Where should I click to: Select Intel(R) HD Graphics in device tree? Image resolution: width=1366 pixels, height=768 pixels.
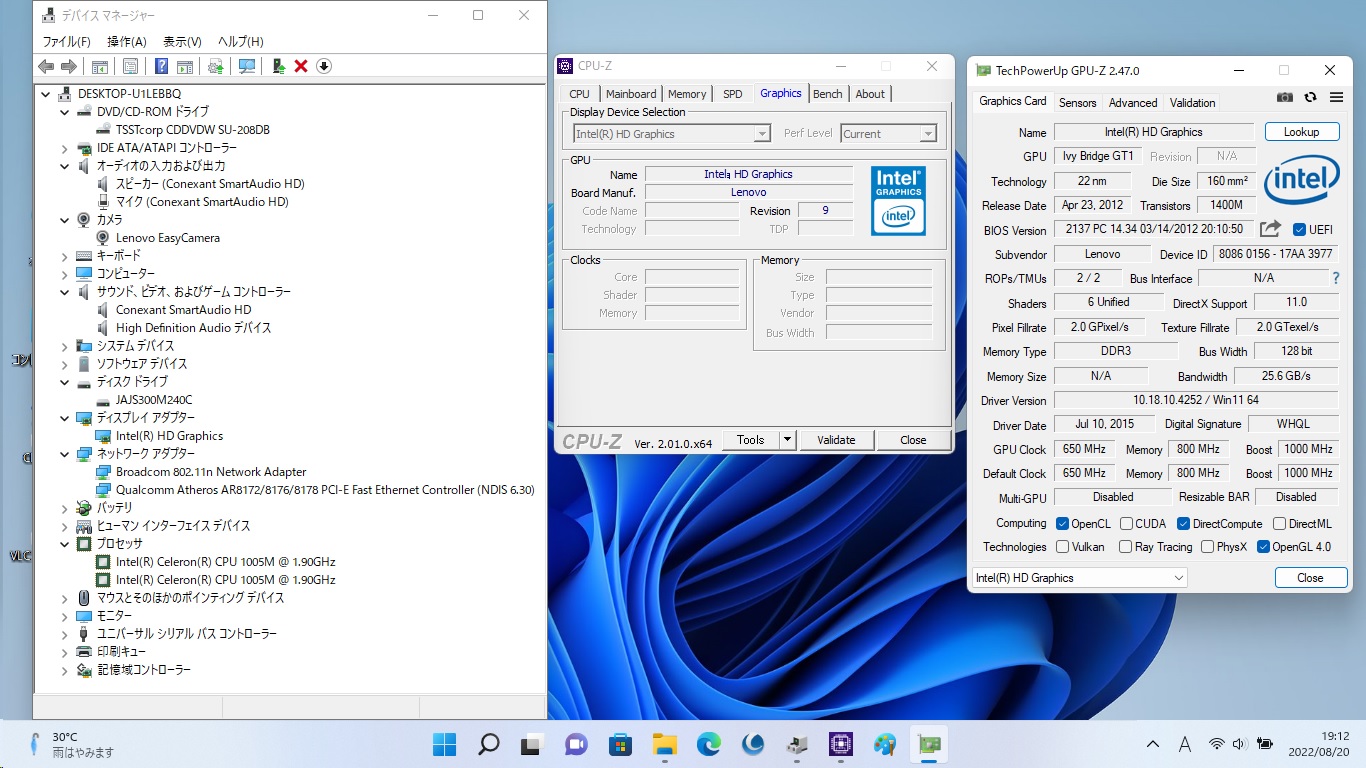[x=169, y=436]
